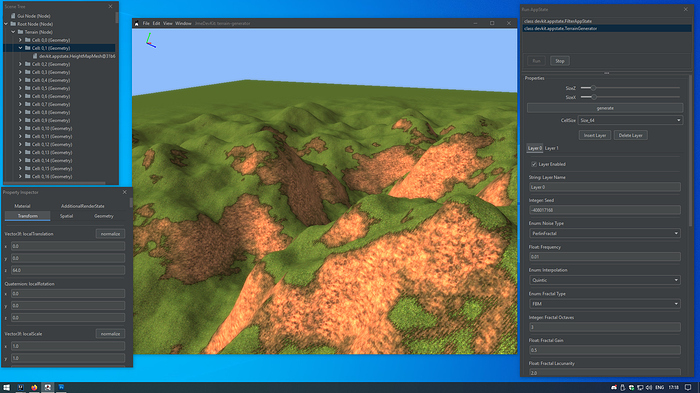The image size is (700, 393).
Task: Open Photoshop from the taskbar
Action: click(x=61, y=387)
